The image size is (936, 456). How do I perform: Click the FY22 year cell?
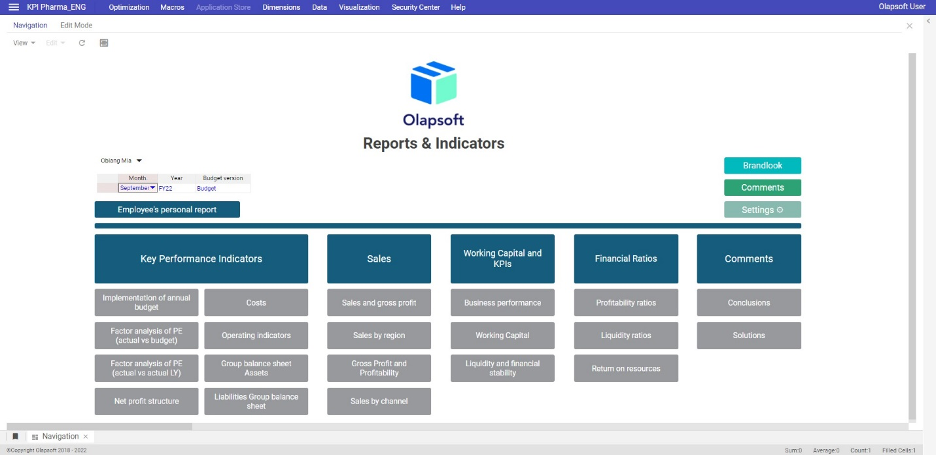tap(177, 187)
